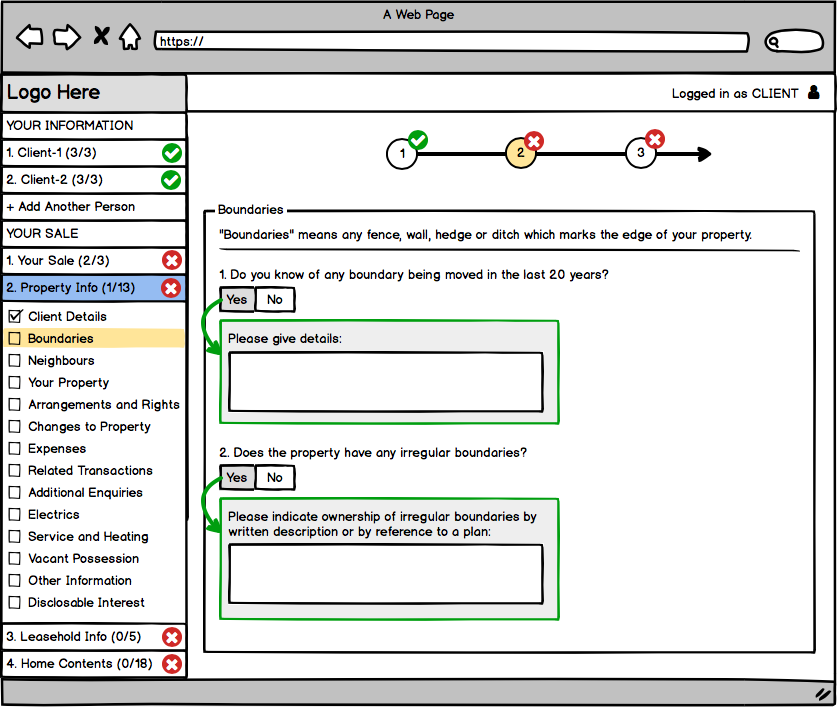Click the green checkmark beside Client-1
Viewport: 837px width, 707px height.
[x=171, y=153]
